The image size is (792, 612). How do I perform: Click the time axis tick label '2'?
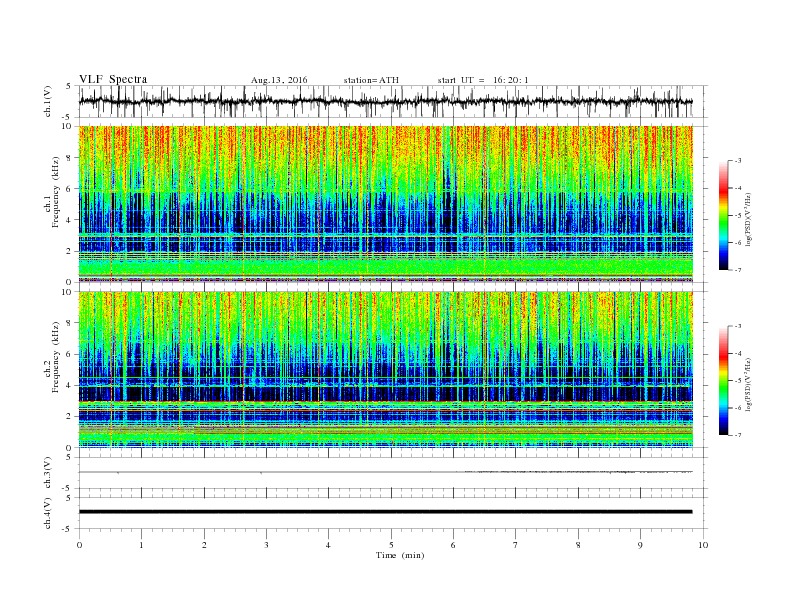click(x=204, y=545)
